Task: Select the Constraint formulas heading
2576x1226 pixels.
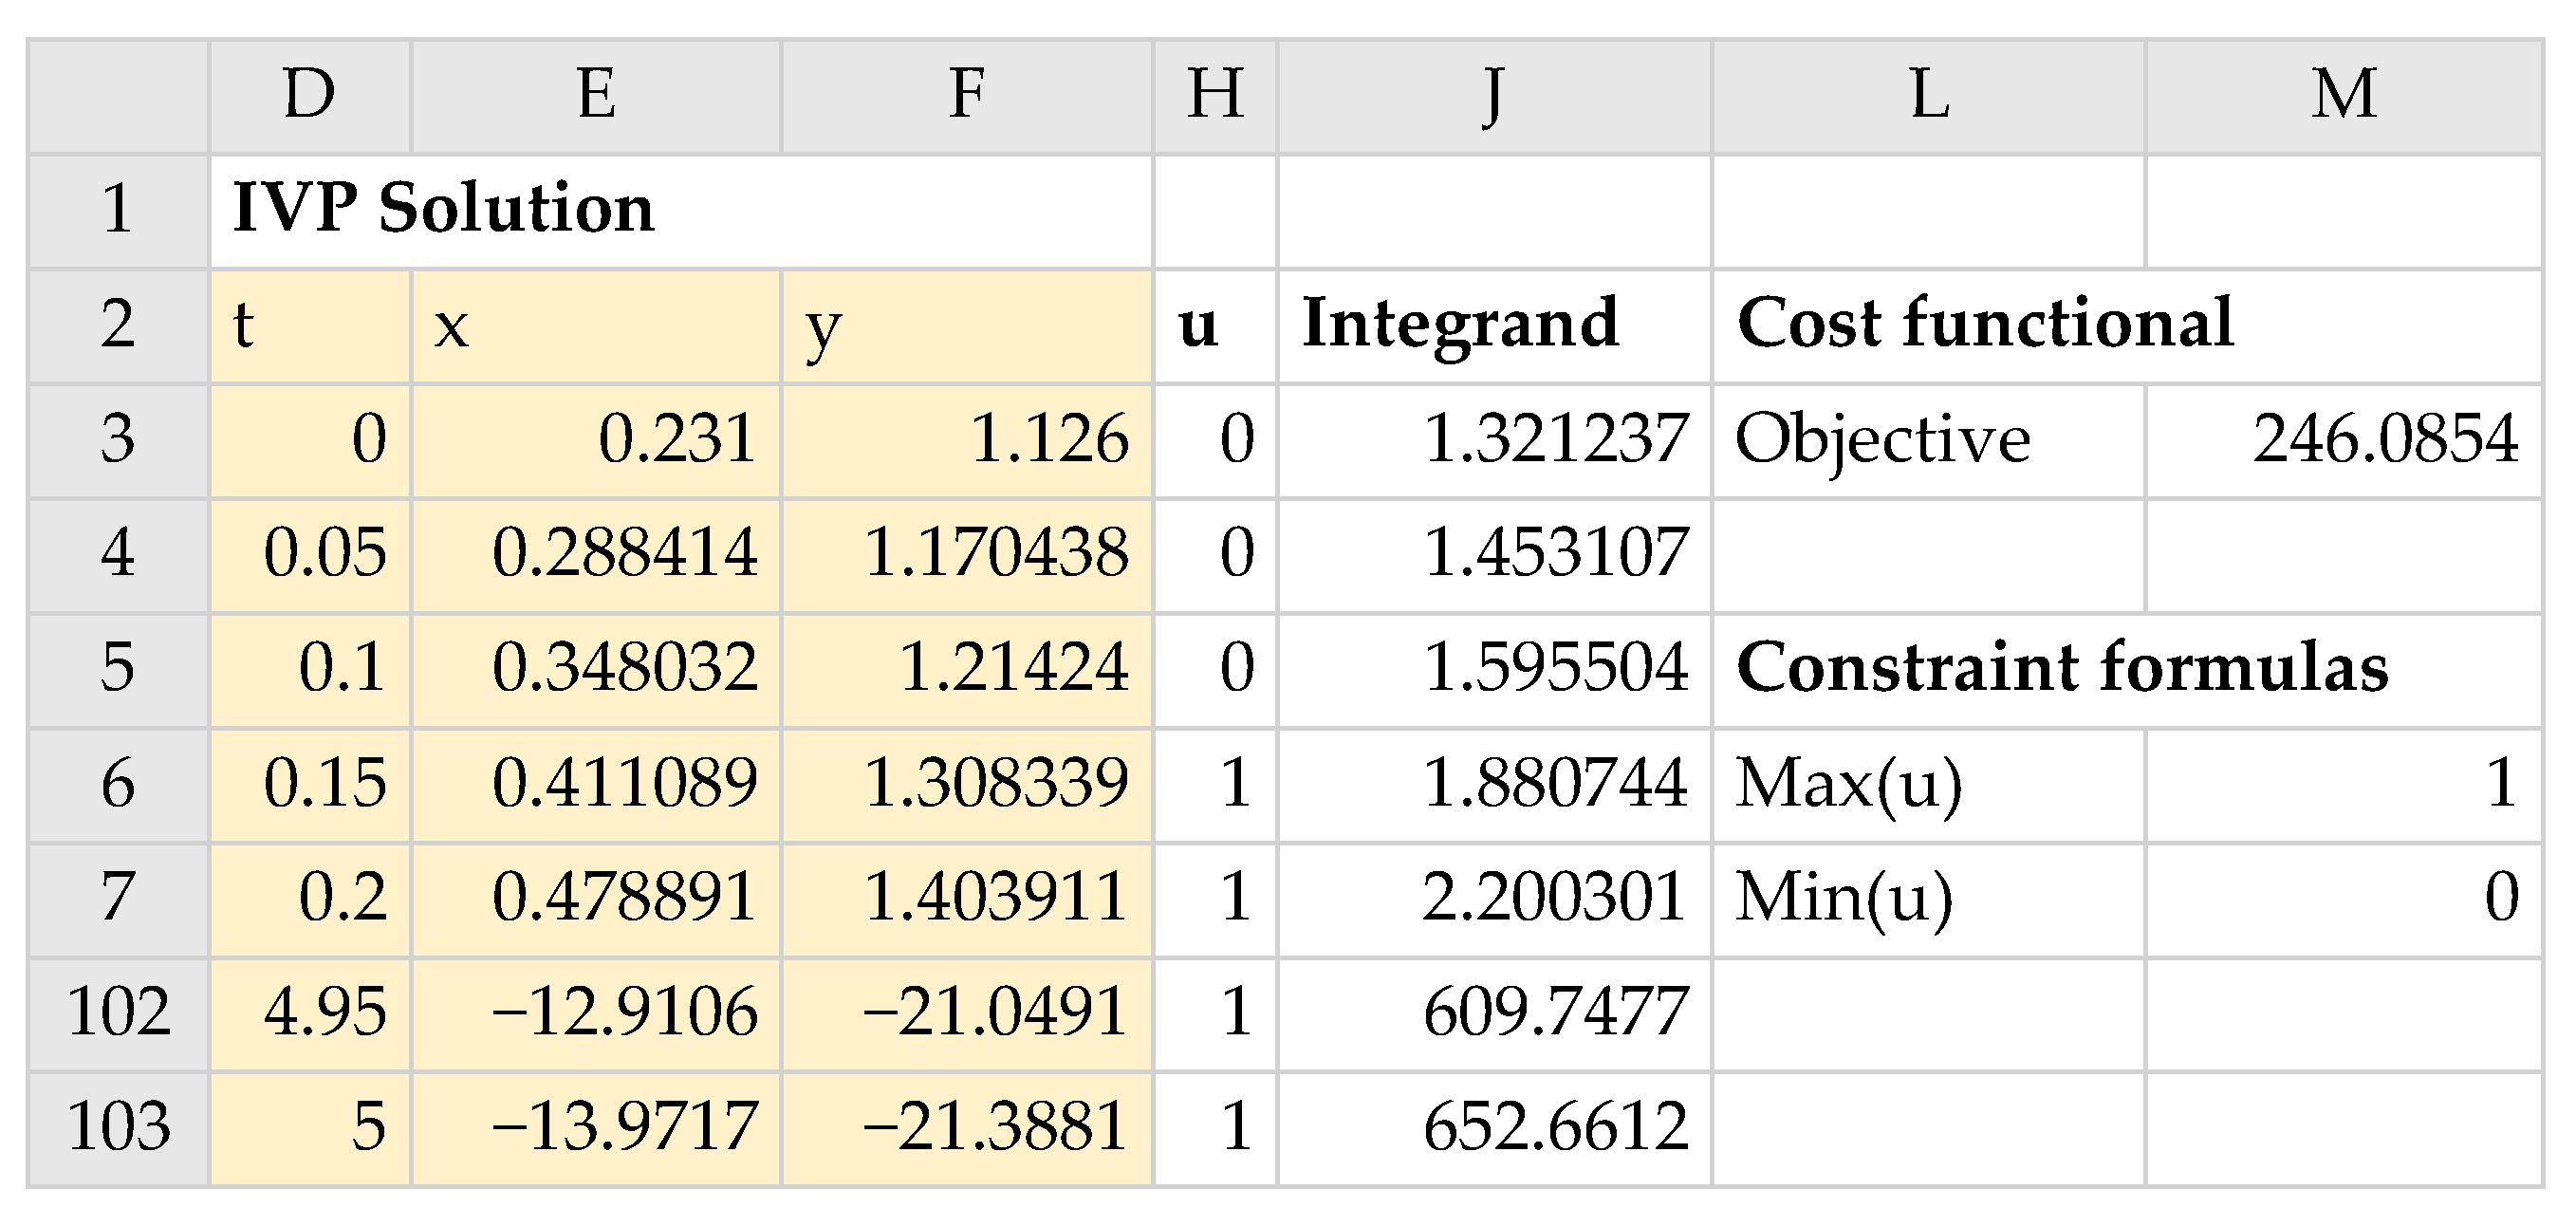Action: coord(2126,668)
